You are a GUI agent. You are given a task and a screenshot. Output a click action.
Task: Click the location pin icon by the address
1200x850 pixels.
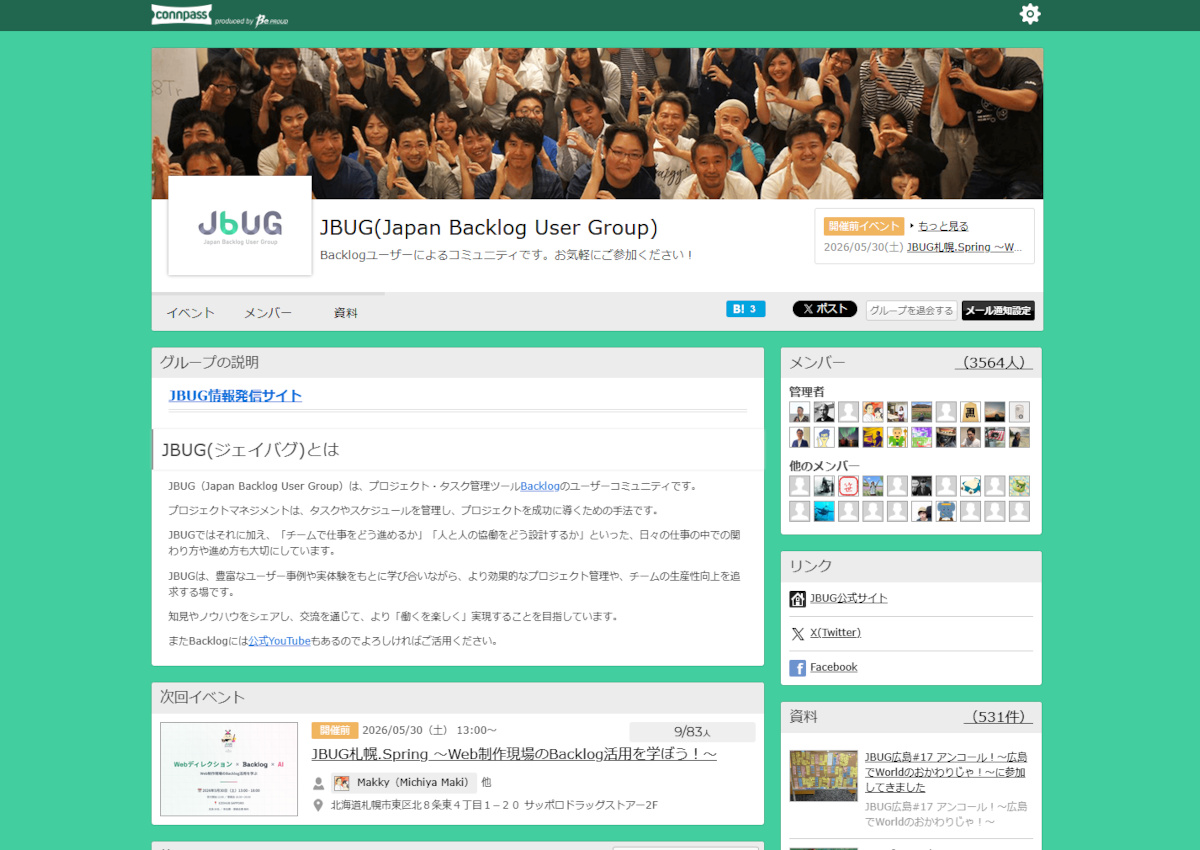[319, 805]
